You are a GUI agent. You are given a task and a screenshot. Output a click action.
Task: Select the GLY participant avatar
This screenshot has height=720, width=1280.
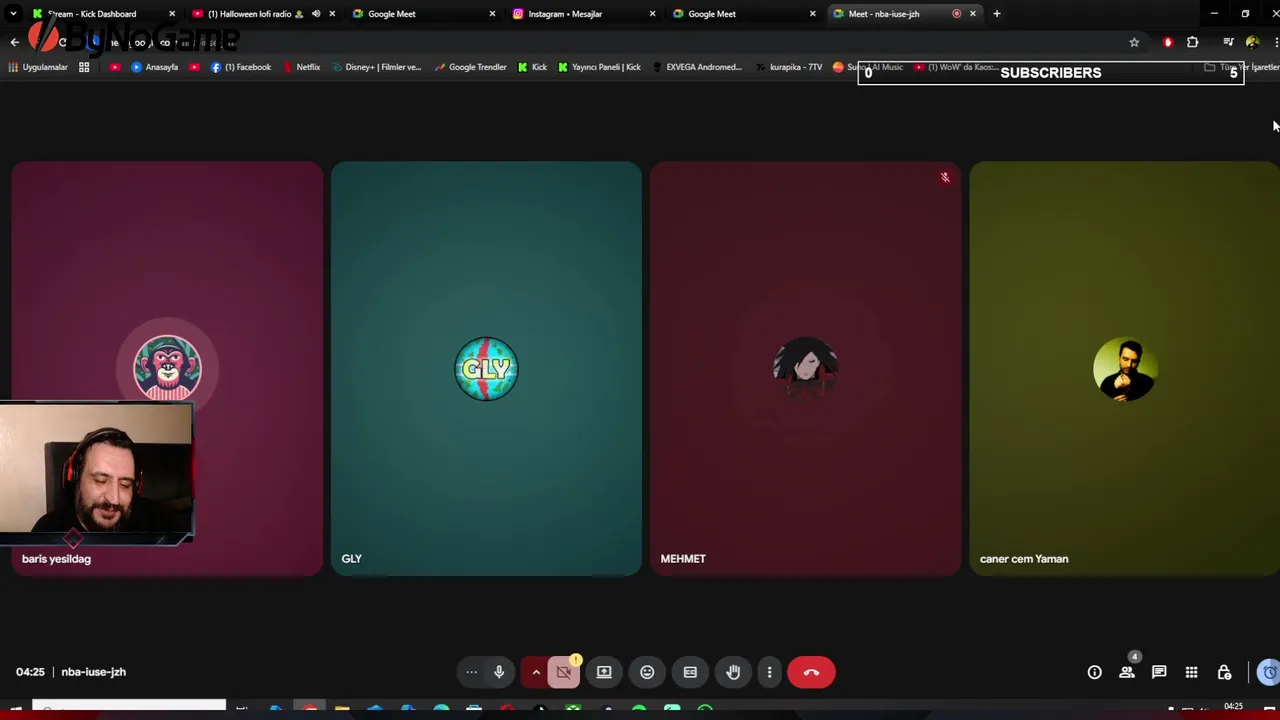[486, 369]
